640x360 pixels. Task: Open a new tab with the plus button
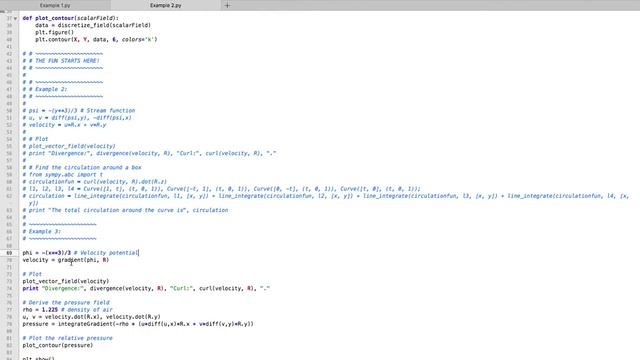click(227, 5)
